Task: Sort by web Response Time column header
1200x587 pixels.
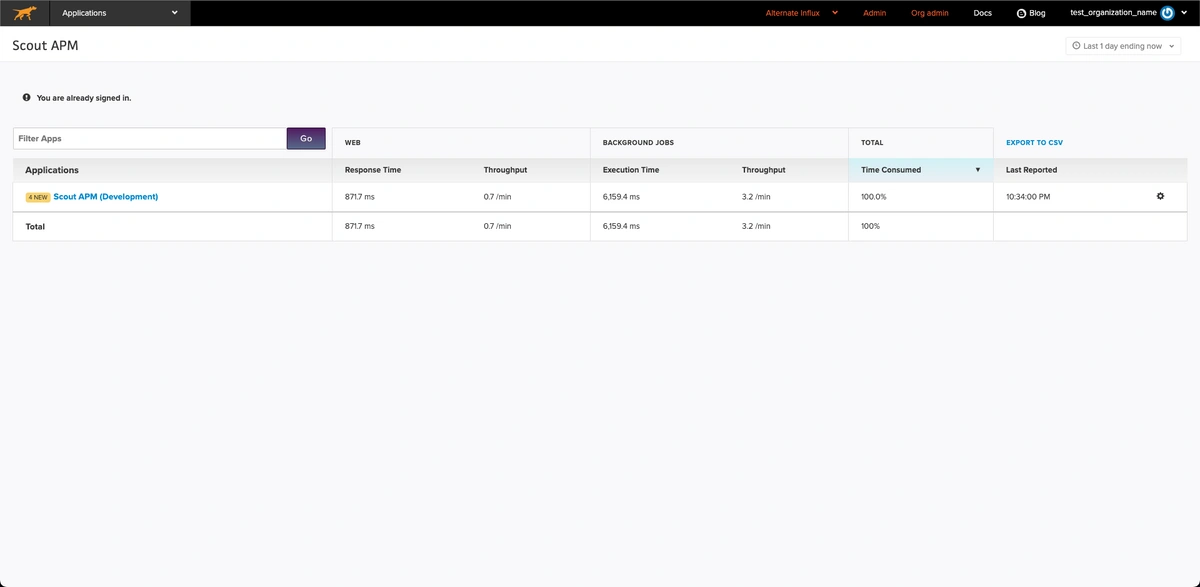Action: click(373, 170)
